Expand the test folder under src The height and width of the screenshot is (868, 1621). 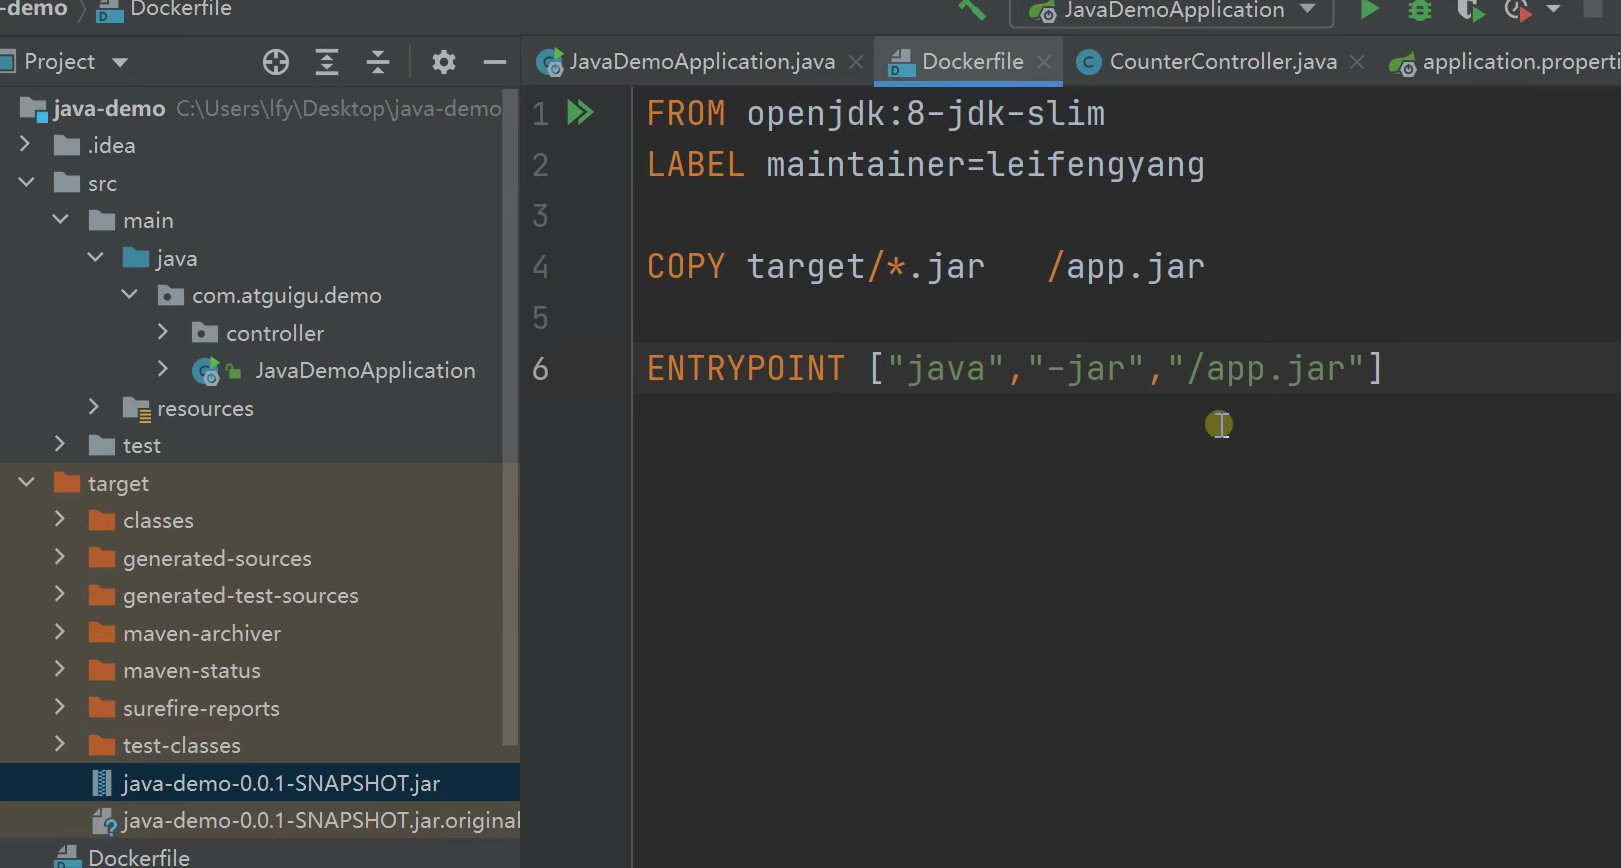coord(60,444)
